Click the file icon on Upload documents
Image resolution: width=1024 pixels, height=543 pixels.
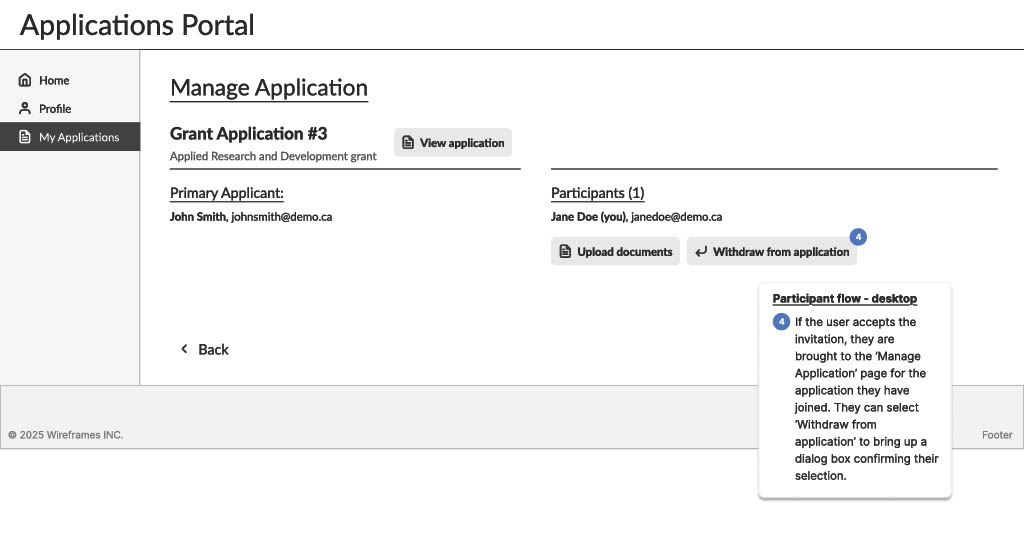click(x=565, y=252)
